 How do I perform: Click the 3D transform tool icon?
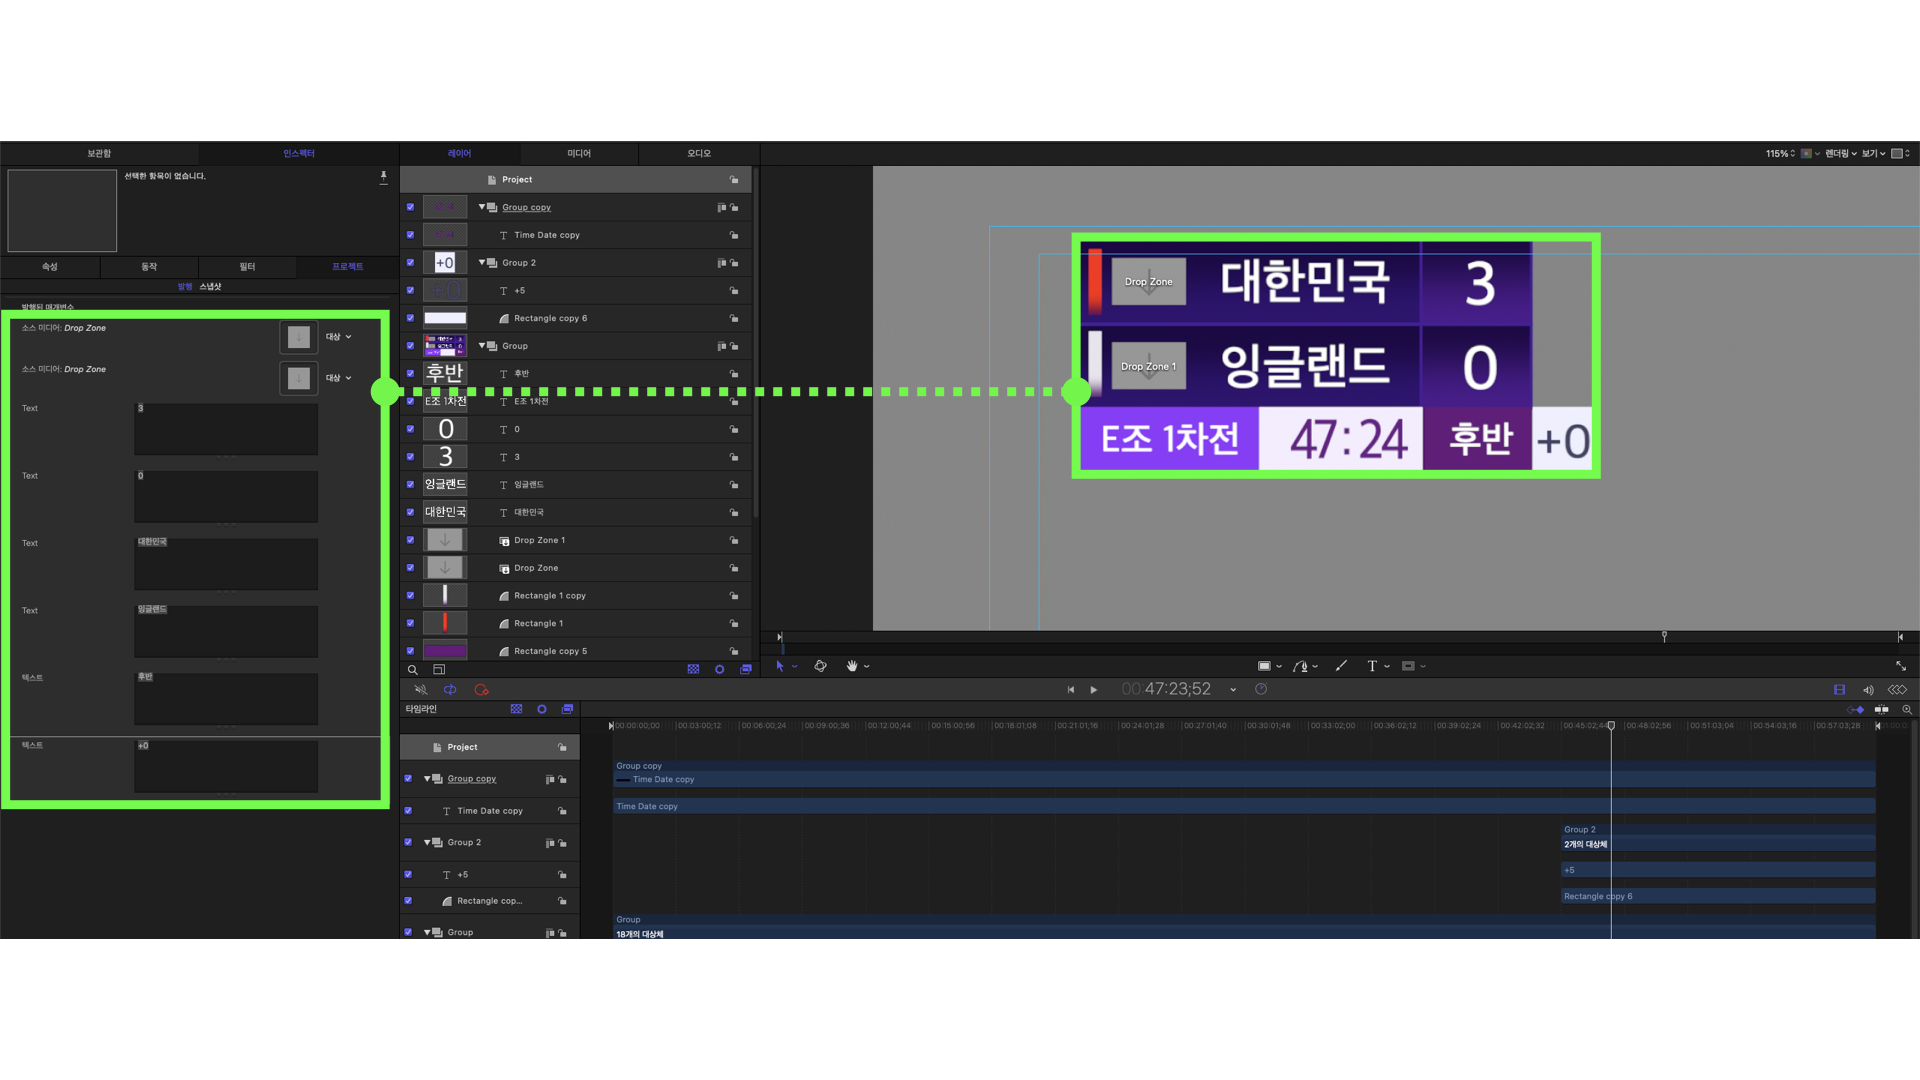820,666
